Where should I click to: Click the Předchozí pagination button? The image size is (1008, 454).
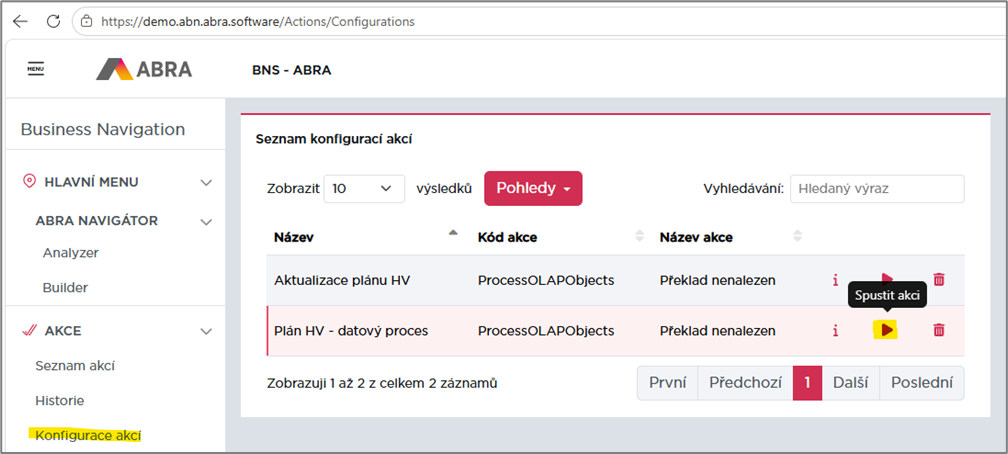tap(745, 383)
